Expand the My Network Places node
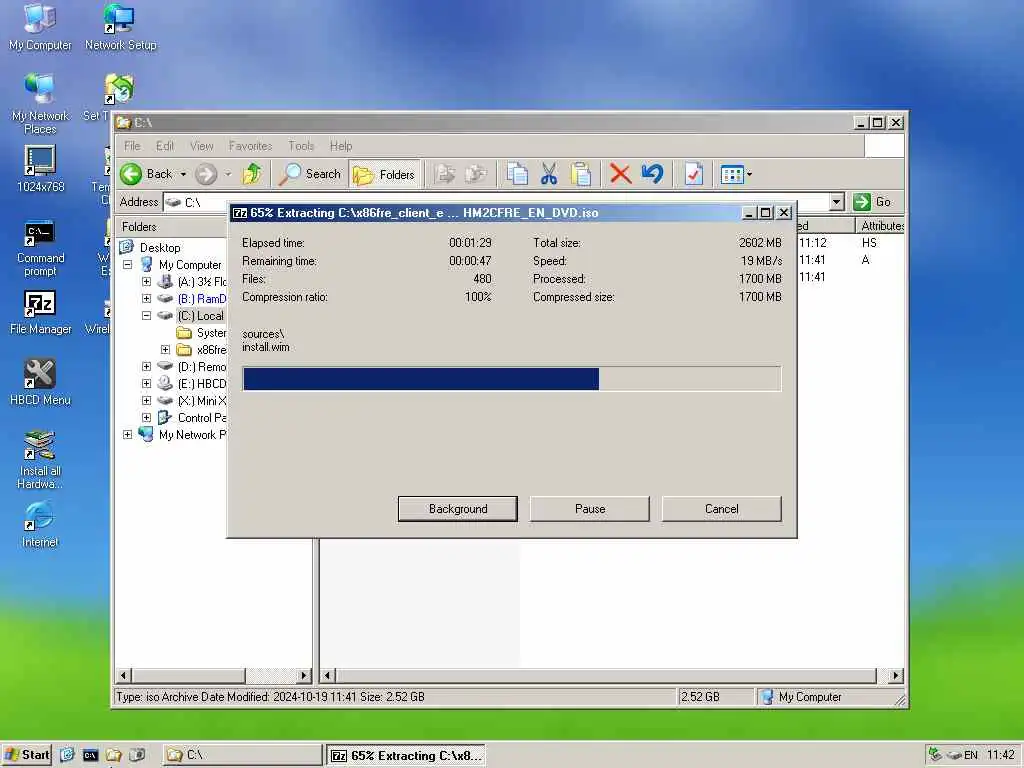Screen dimensions: 1024x768 (x=128, y=434)
